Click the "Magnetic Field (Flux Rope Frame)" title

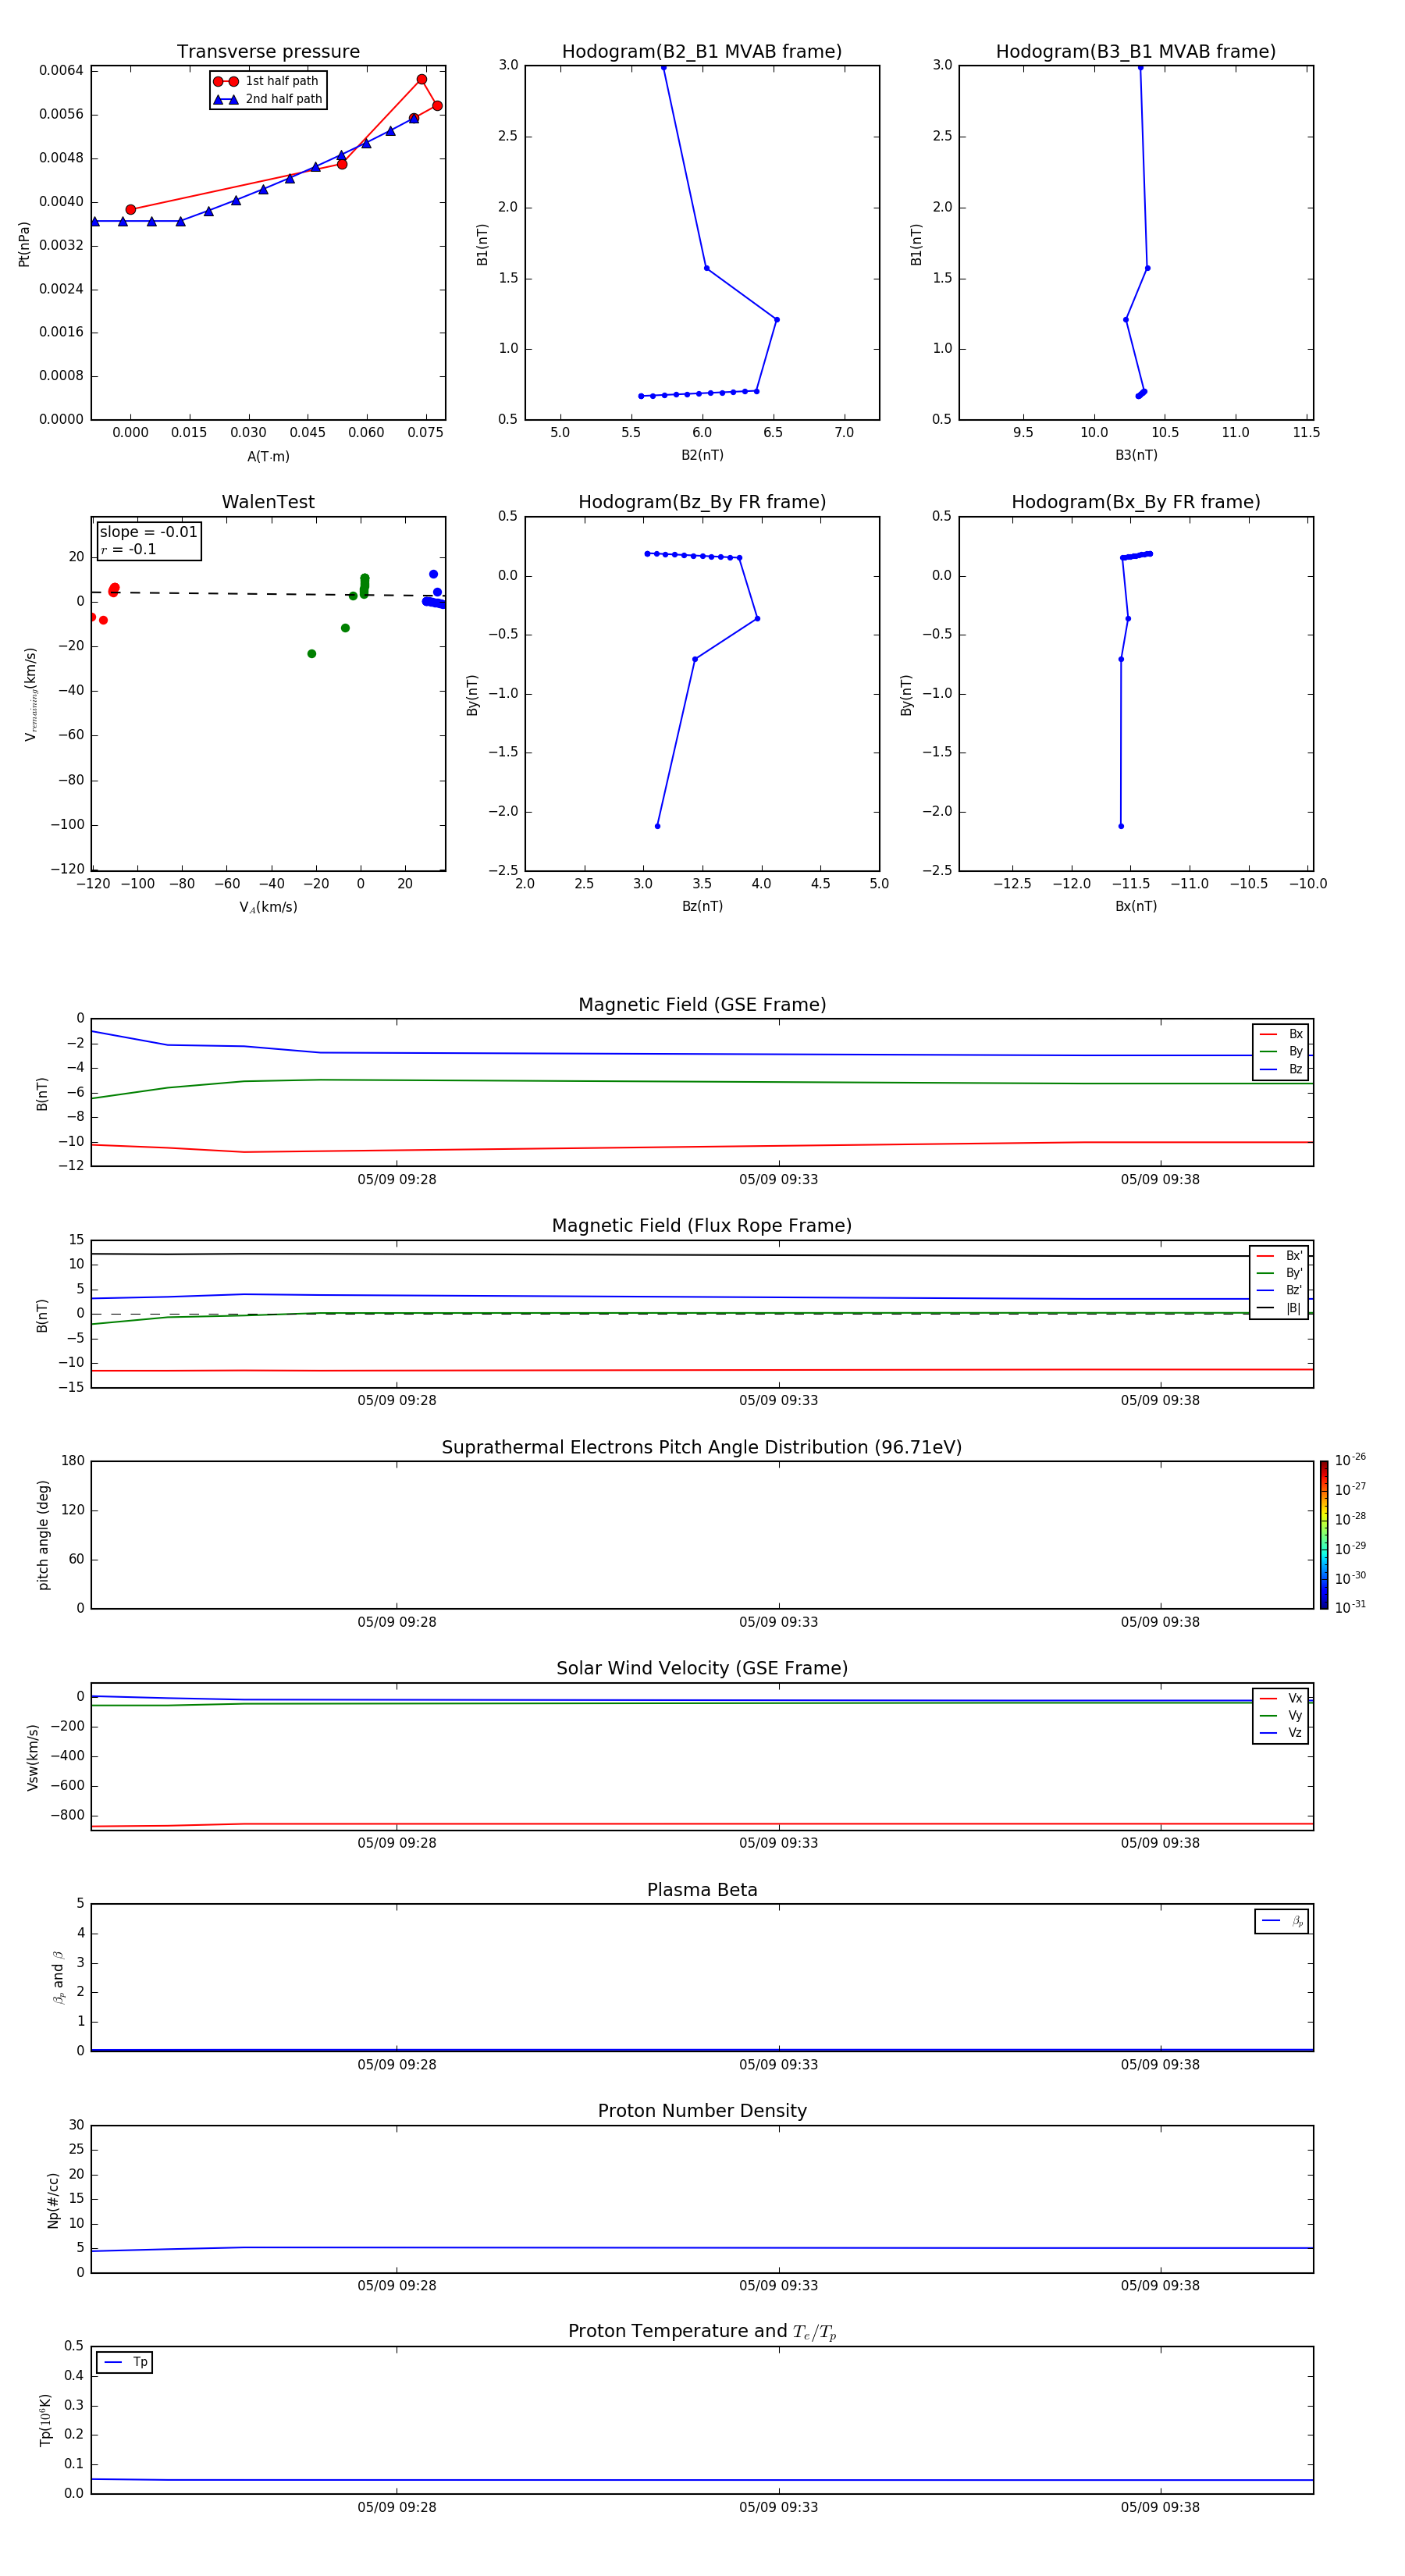click(x=702, y=1226)
